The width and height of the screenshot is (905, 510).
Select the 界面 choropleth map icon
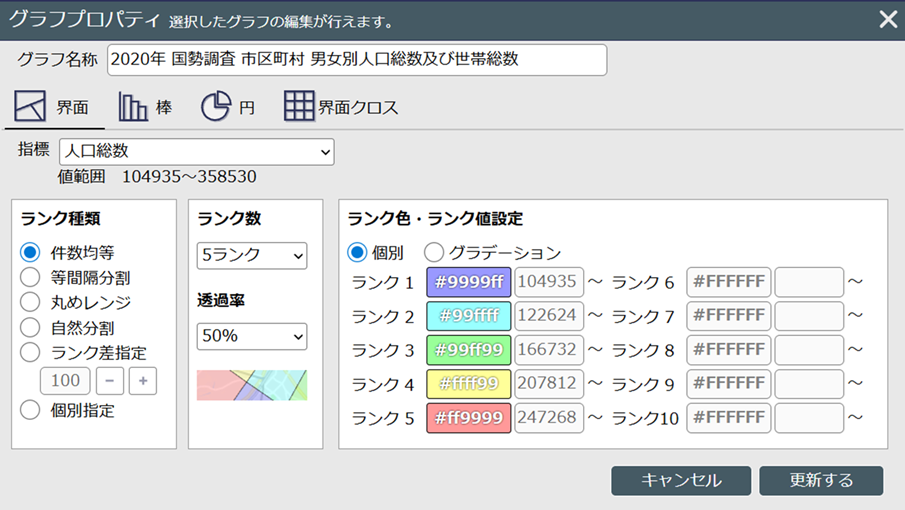33,107
